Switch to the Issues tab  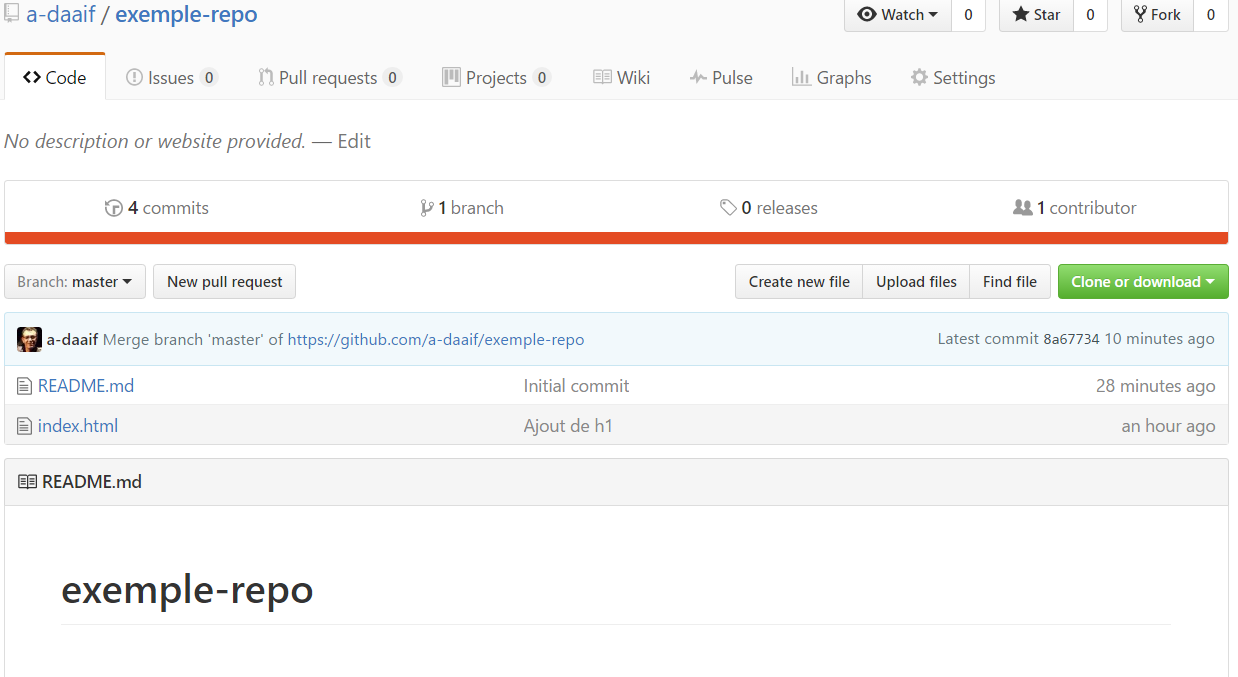tap(171, 78)
